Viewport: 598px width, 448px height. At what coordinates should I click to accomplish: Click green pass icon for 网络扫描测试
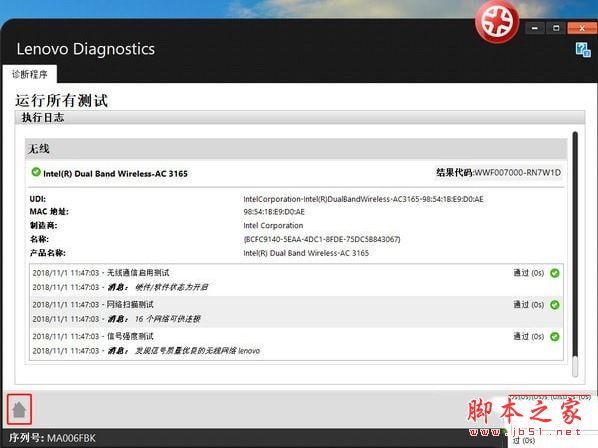(555, 305)
